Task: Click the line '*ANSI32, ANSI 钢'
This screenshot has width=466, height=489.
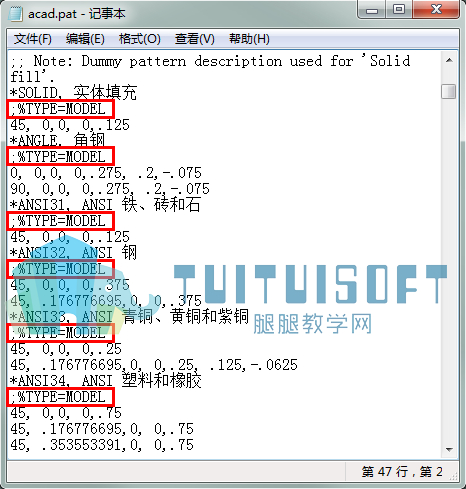Action: pyautogui.click(x=73, y=253)
